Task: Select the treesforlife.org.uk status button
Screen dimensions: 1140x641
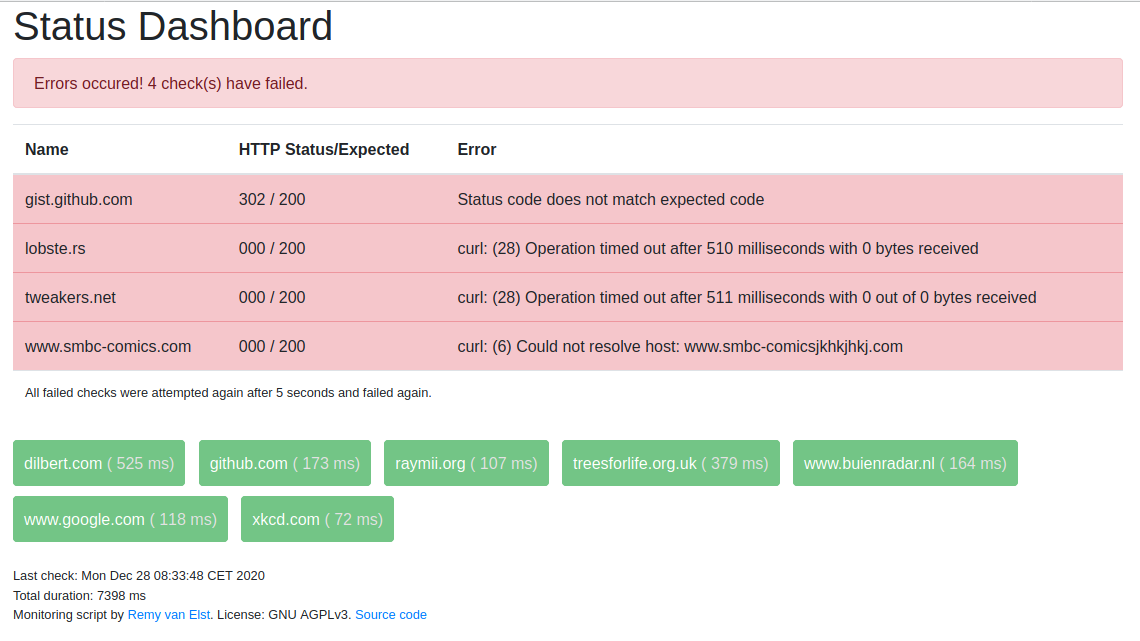Action: point(670,463)
